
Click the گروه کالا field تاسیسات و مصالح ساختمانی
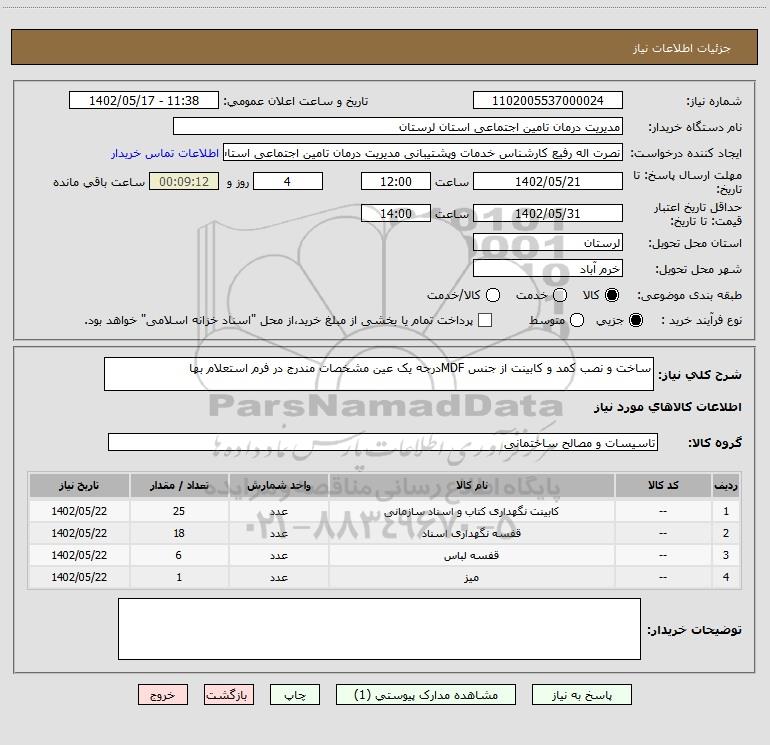pos(383,442)
